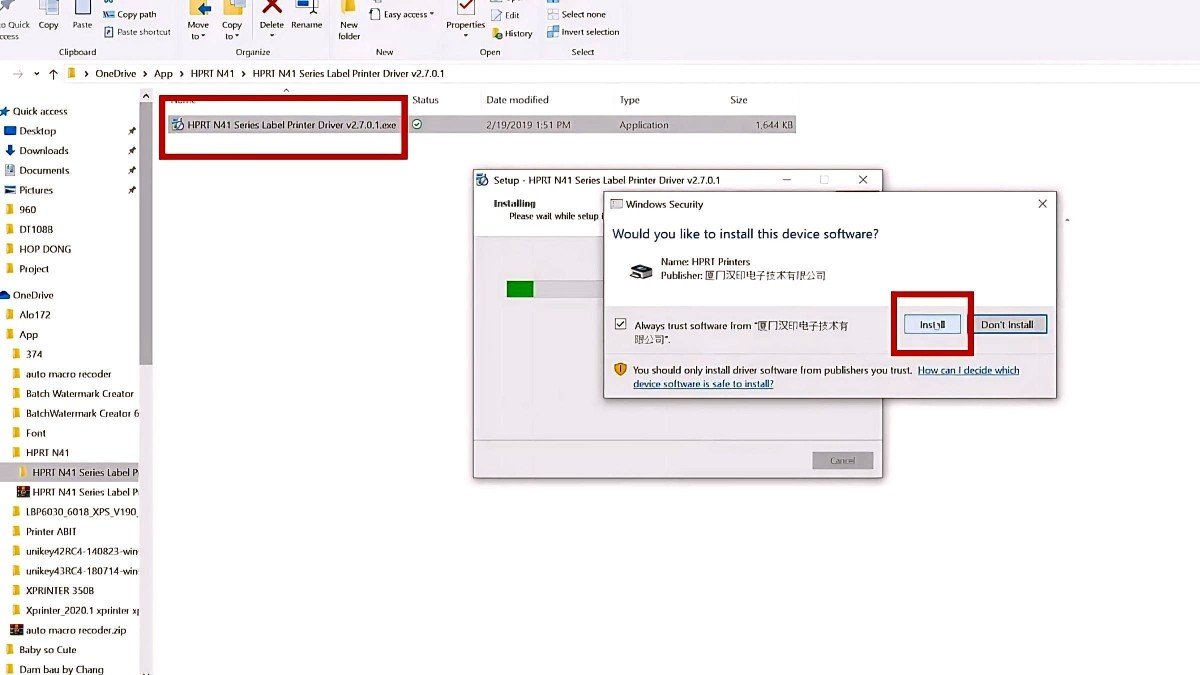Click the Install button
1200x675 pixels.
932,325
